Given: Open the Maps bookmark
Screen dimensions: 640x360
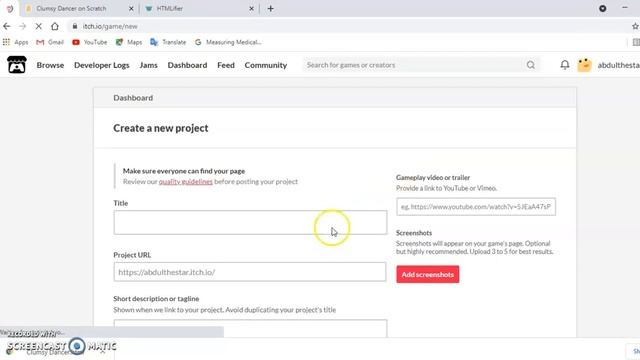Looking at the screenshot, I should click(129, 42).
